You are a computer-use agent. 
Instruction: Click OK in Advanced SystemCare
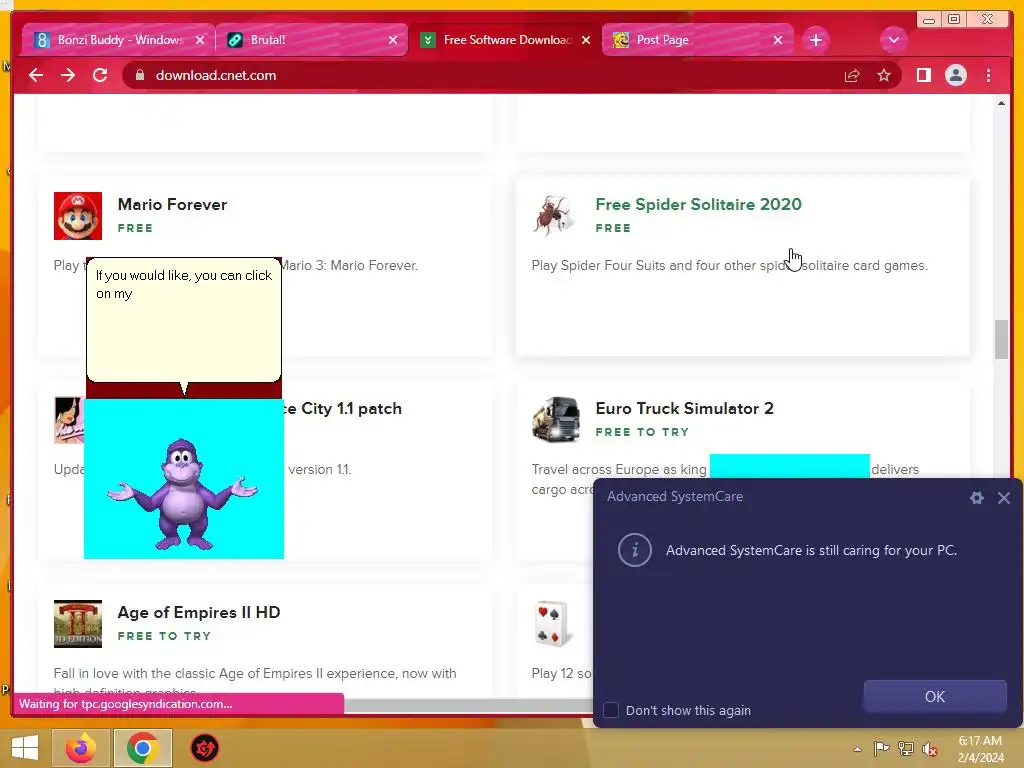(935, 696)
